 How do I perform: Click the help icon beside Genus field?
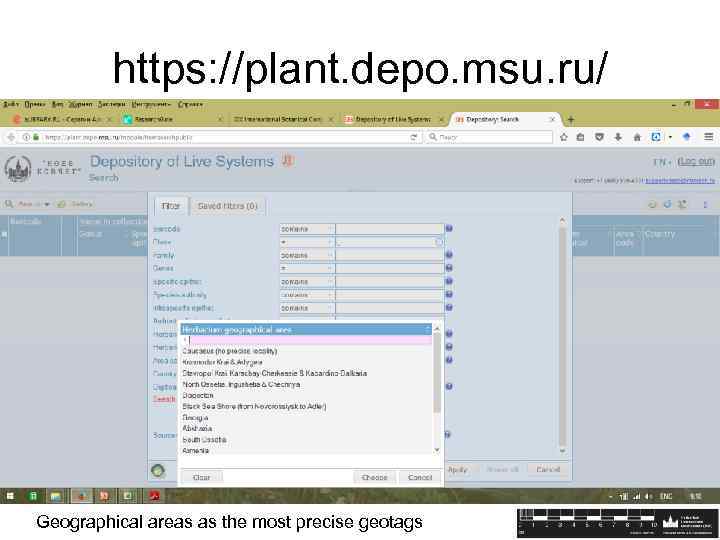coord(449,268)
